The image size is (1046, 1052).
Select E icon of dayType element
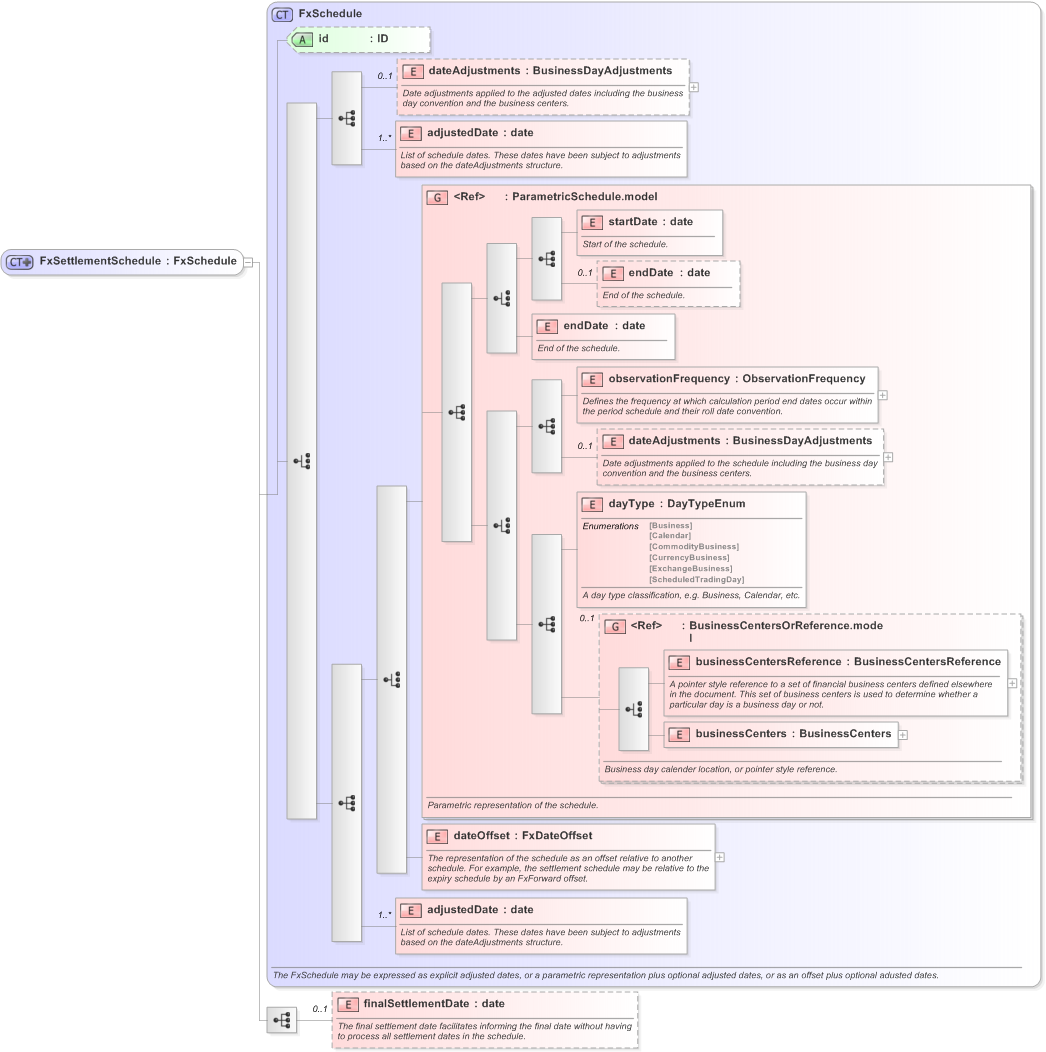pyautogui.click(x=592, y=505)
